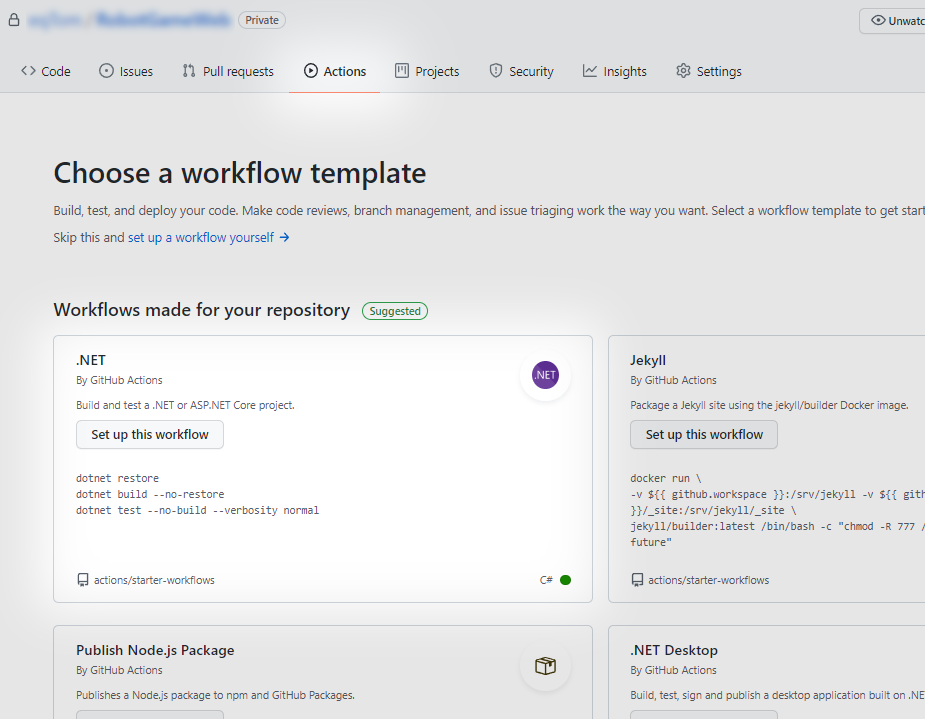View the Insights tab
Image resolution: width=925 pixels, height=719 pixels.
615,71
